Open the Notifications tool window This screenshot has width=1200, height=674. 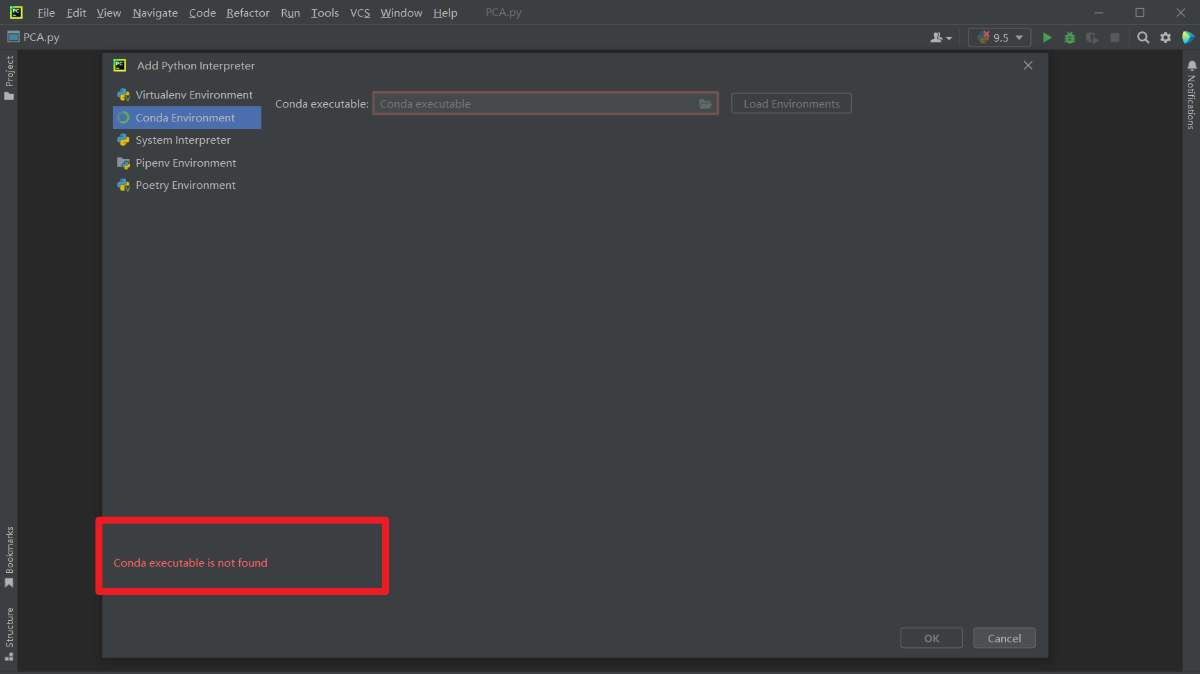(1191, 95)
